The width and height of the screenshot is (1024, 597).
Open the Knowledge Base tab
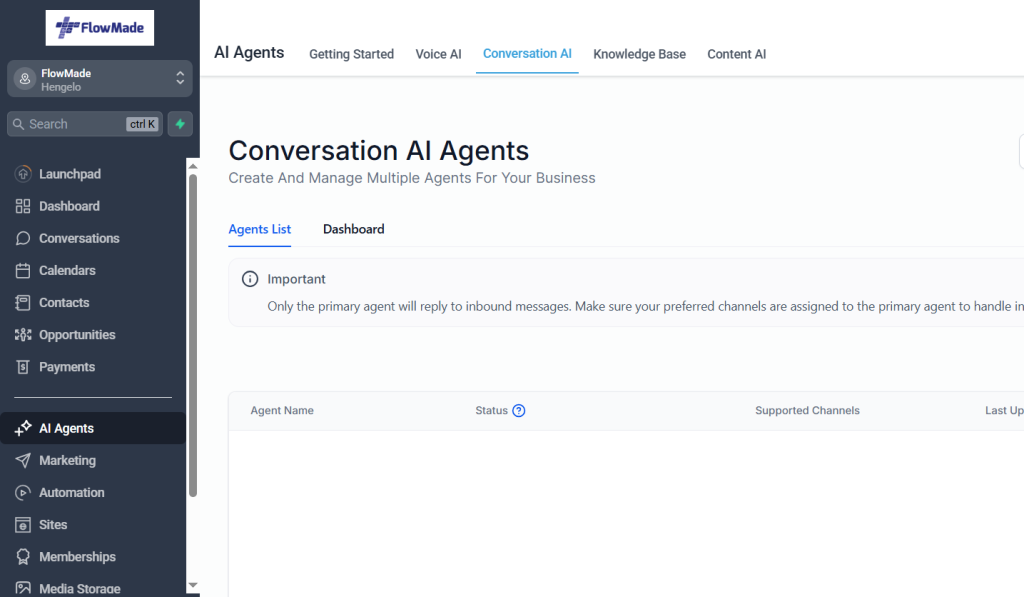(639, 54)
